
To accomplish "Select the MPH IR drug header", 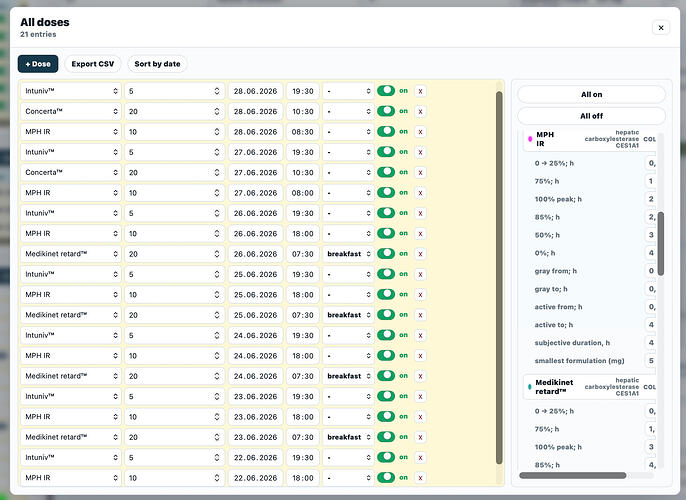I will (x=590, y=139).
